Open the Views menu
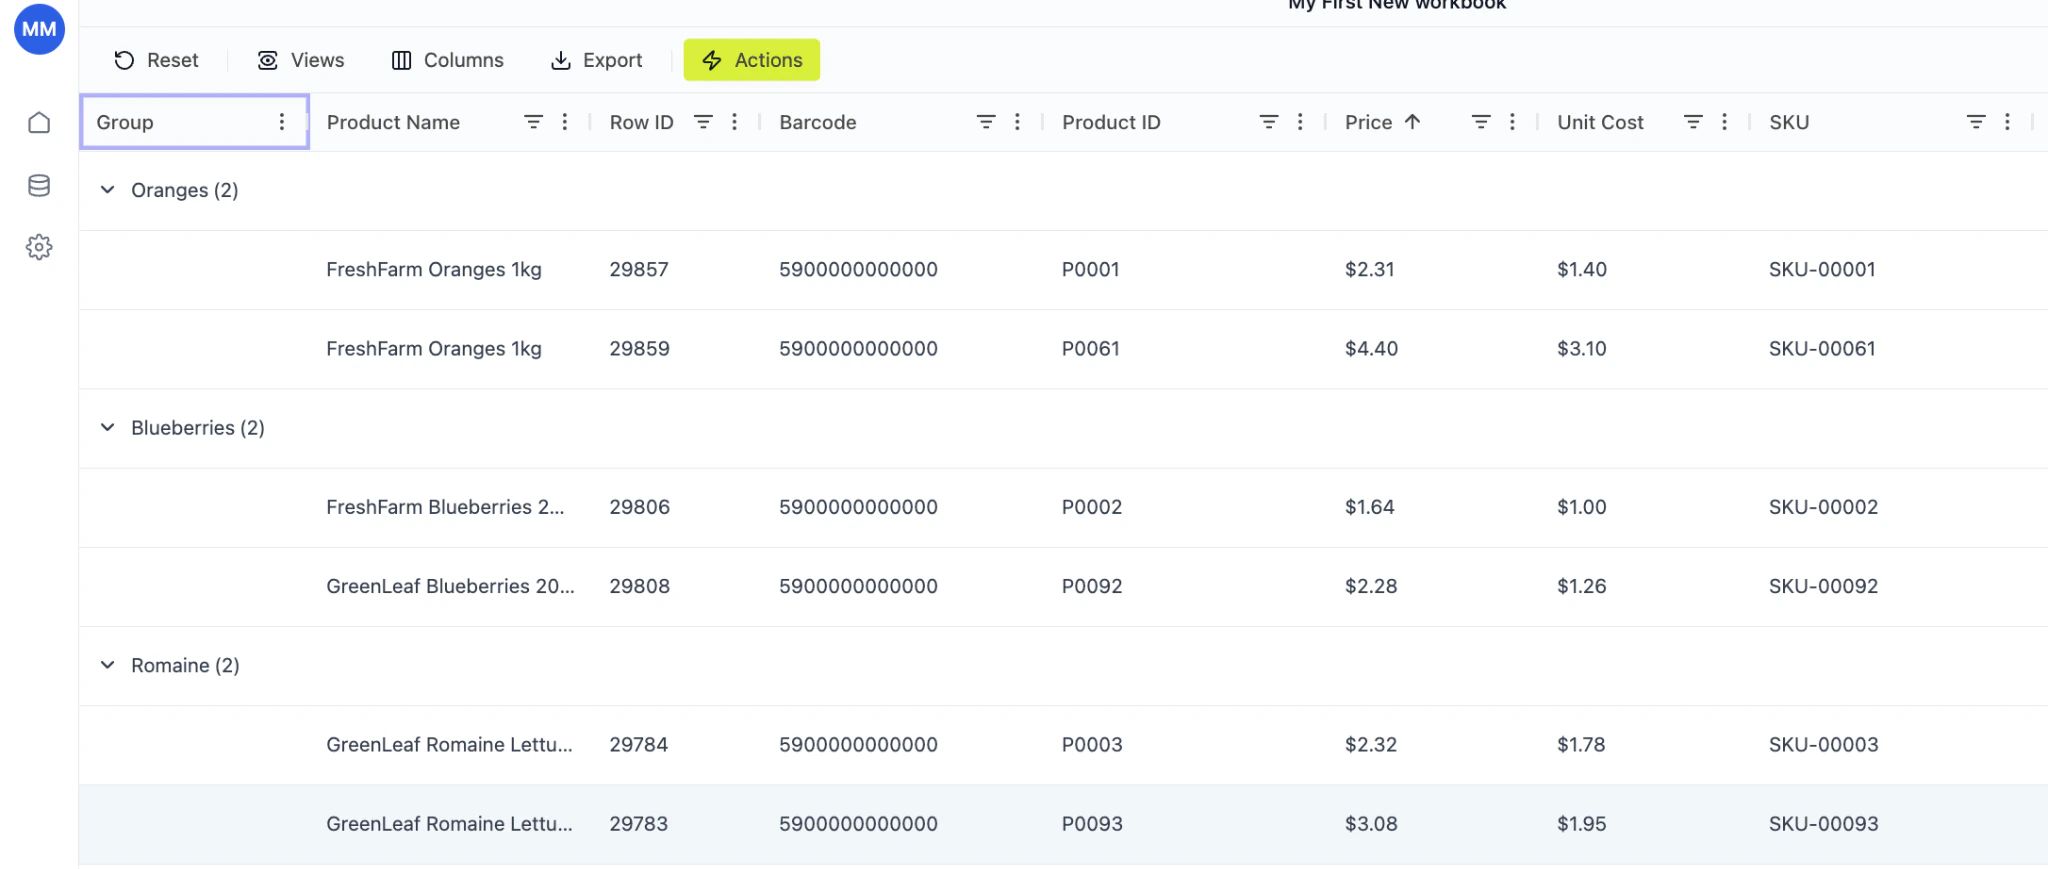The image size is (2048, 869). click(301, 60)
